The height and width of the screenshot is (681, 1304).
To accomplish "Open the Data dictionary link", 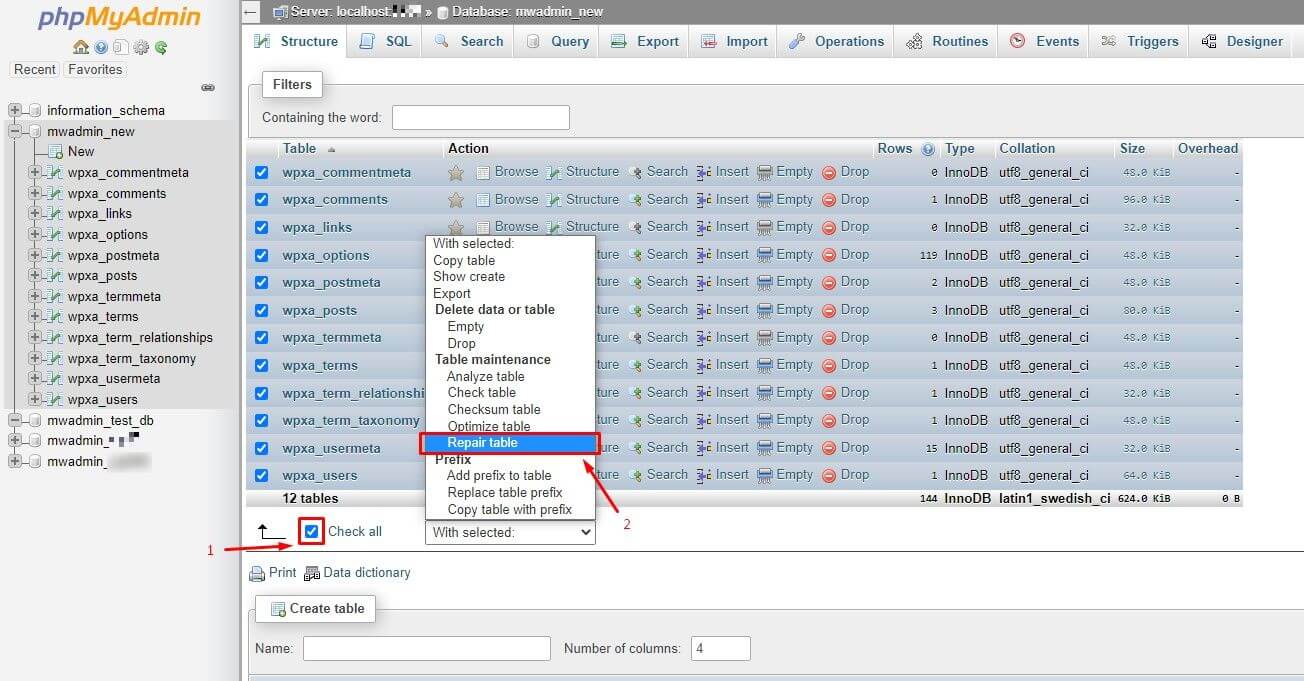I will click(367, 573).
